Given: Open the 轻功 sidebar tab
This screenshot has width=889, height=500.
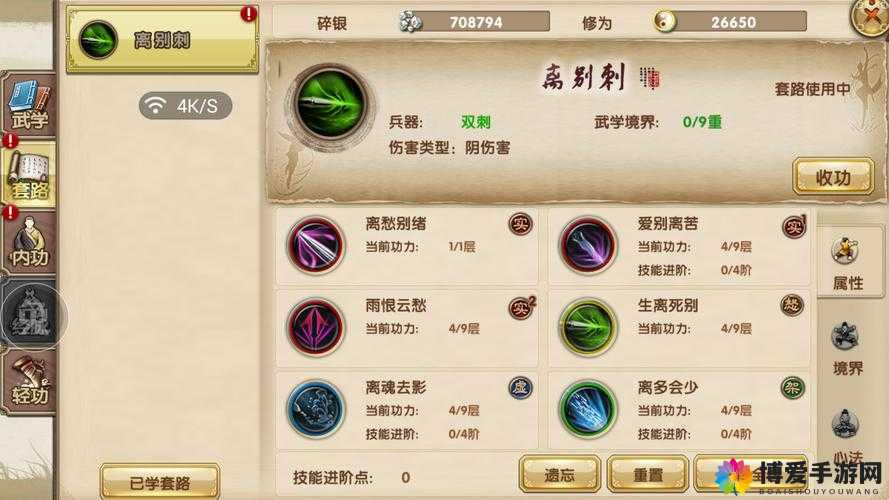Looking at the screenshot, I should (x=28, y=382).
